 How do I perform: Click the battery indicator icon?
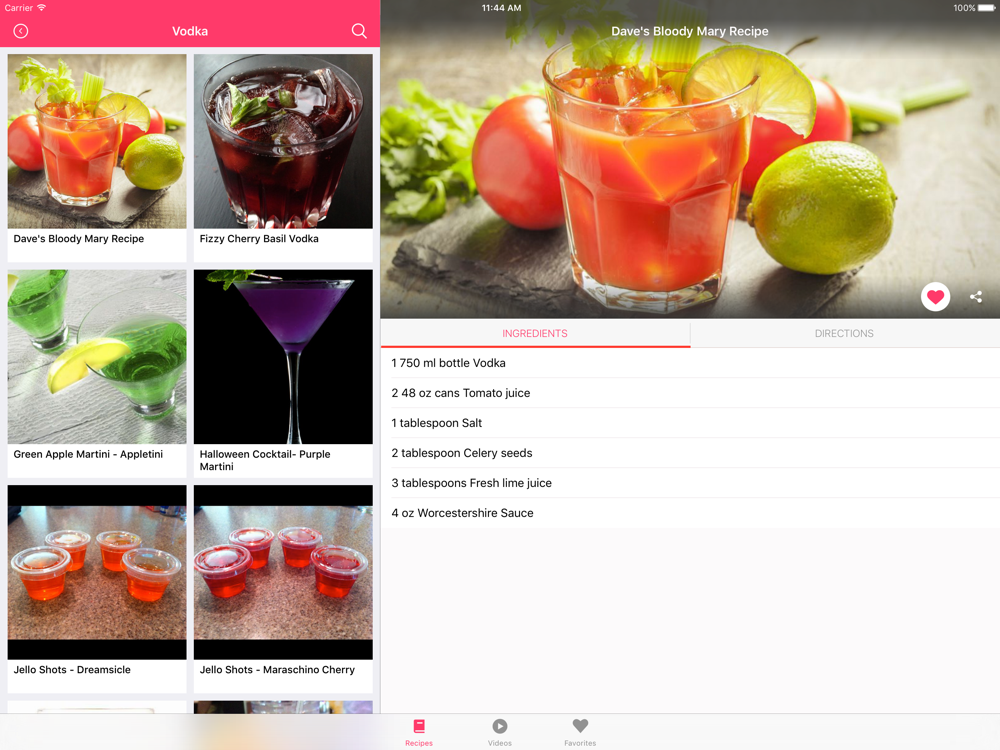(x=986, y=8)
